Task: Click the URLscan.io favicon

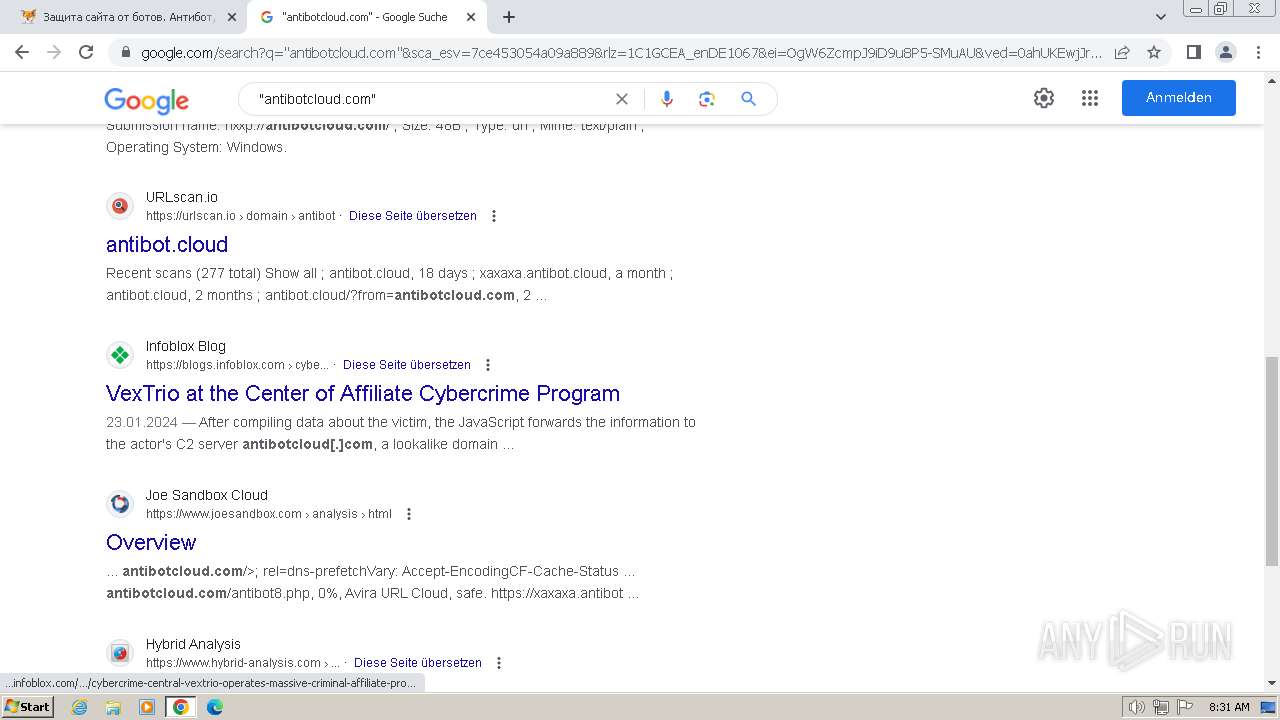Action: point(120,206)
